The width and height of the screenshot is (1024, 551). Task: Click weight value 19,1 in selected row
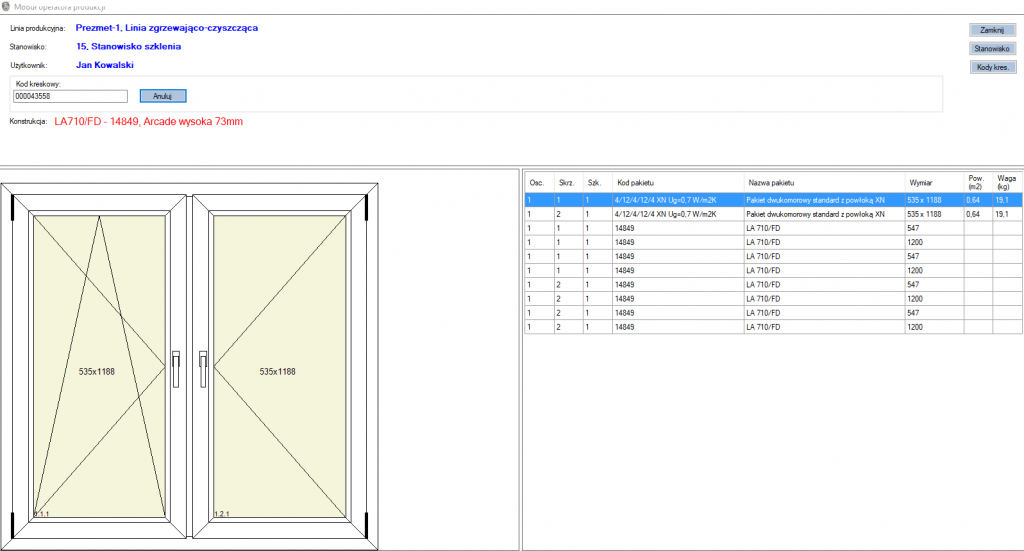[x=1002, y=200]
